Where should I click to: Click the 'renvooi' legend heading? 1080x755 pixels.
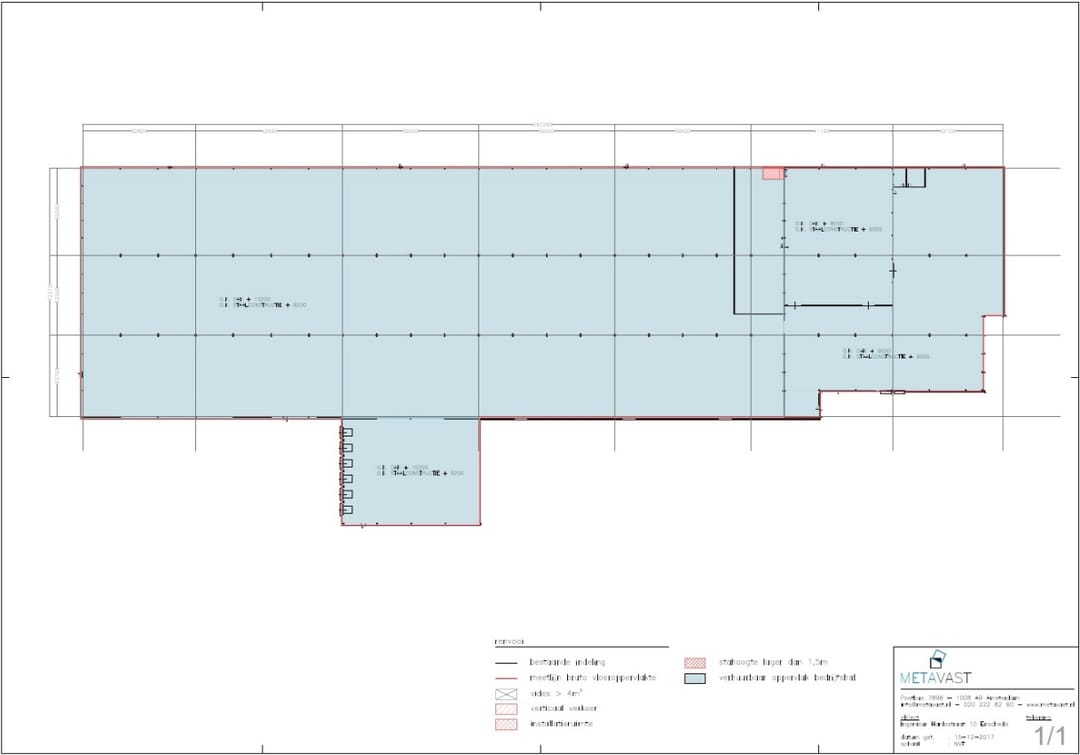point(509,642)
